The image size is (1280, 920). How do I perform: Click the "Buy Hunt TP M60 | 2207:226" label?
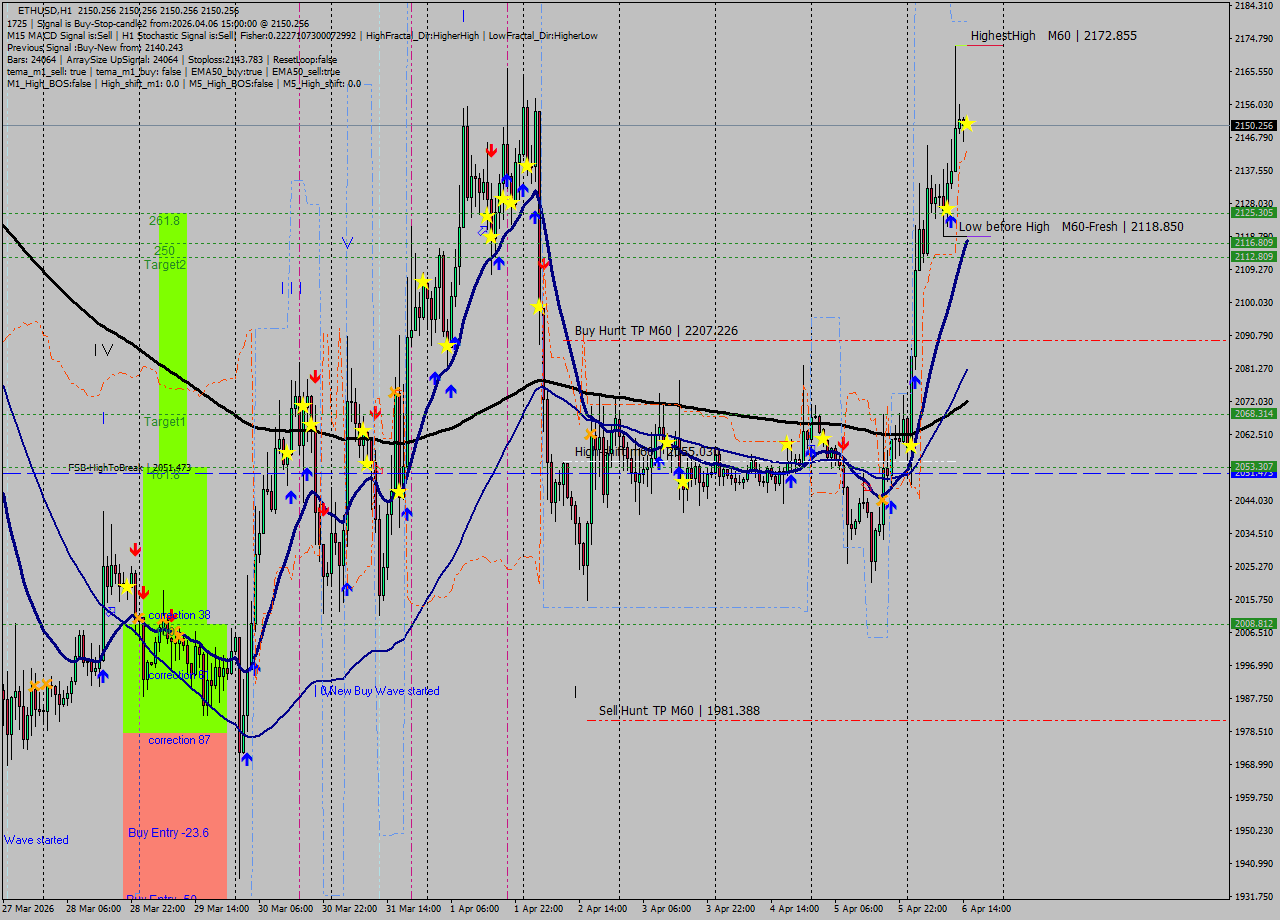(x=655, y=330)
